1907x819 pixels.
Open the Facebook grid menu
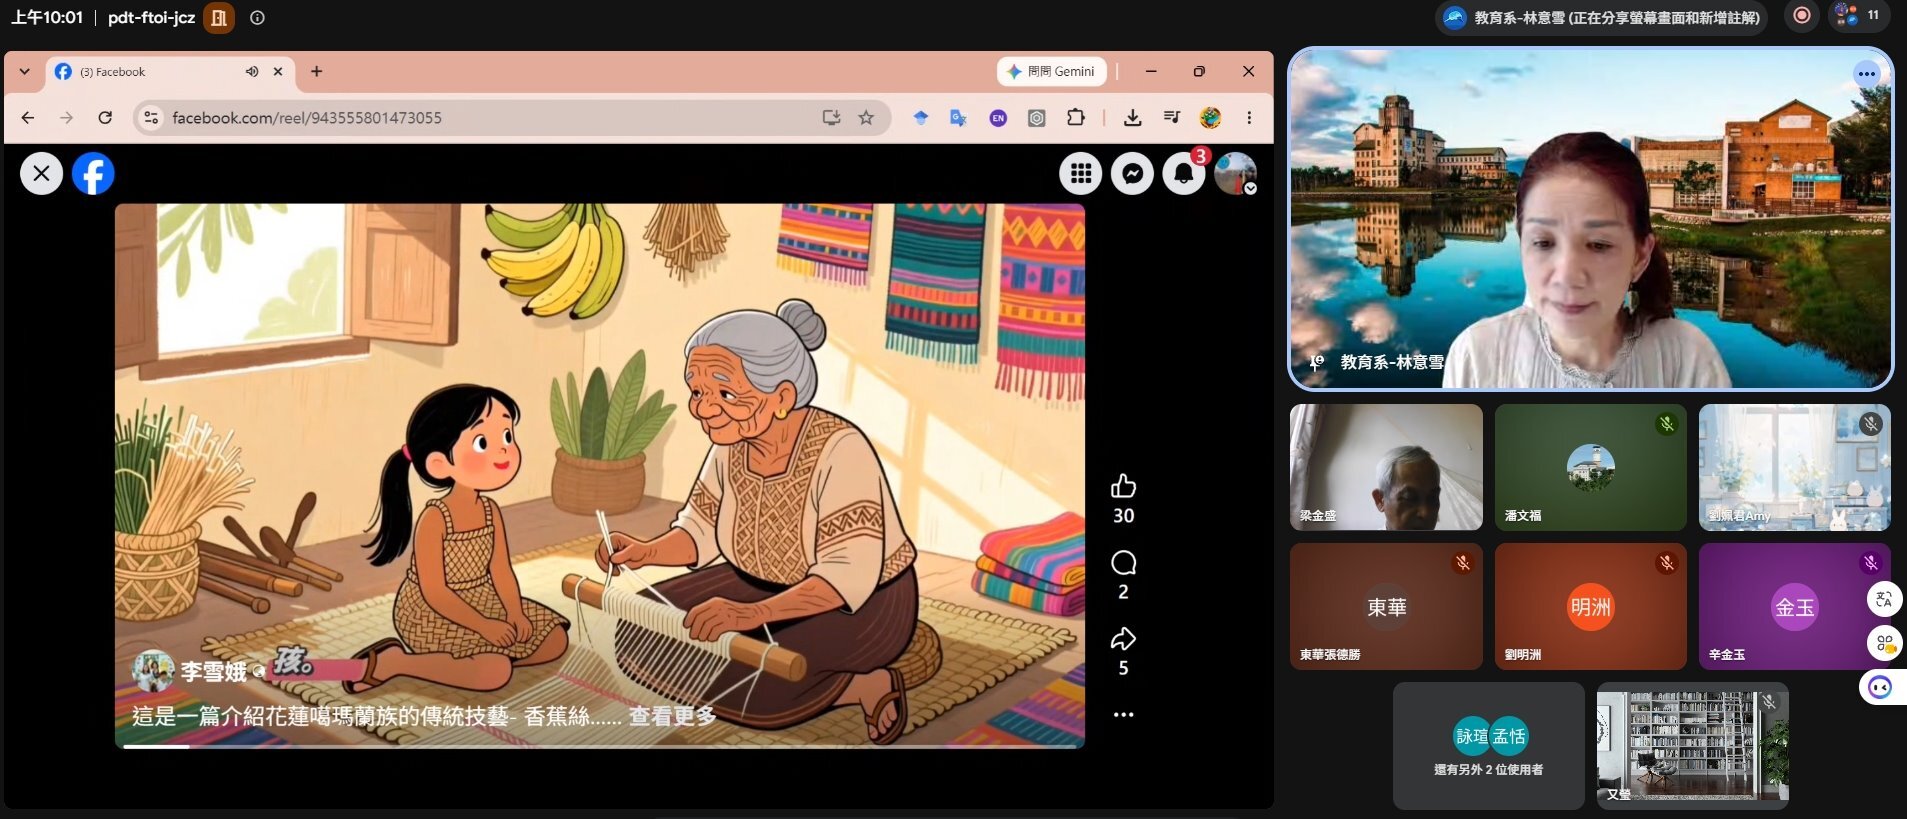pos(1081,174)
